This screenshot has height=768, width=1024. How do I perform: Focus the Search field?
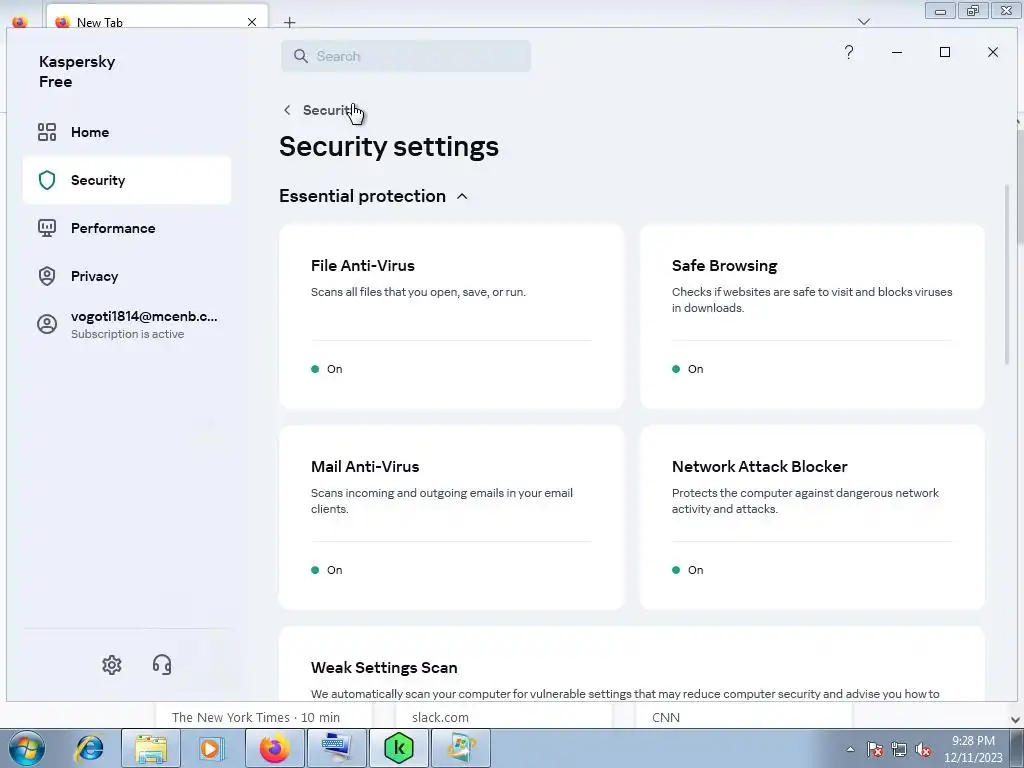click(406, 56)
